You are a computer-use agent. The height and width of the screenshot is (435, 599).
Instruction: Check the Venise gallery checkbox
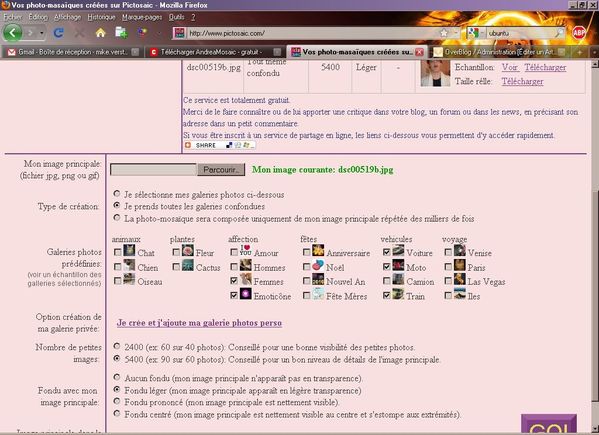coord(448,252)
